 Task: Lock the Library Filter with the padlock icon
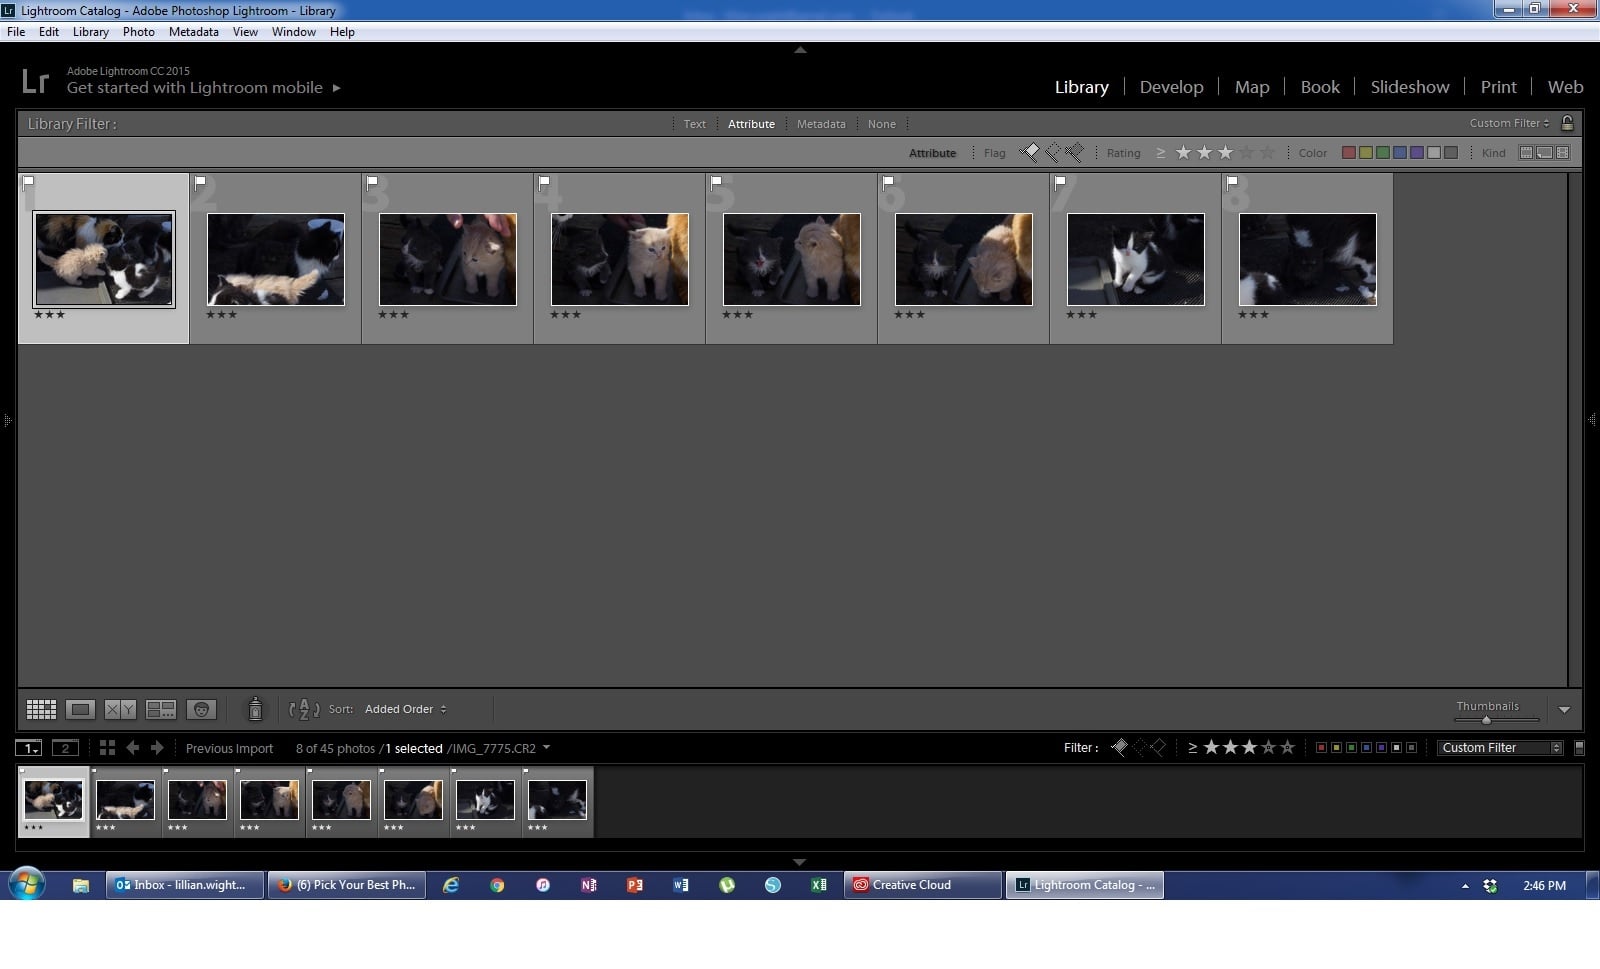(1567, 123)
